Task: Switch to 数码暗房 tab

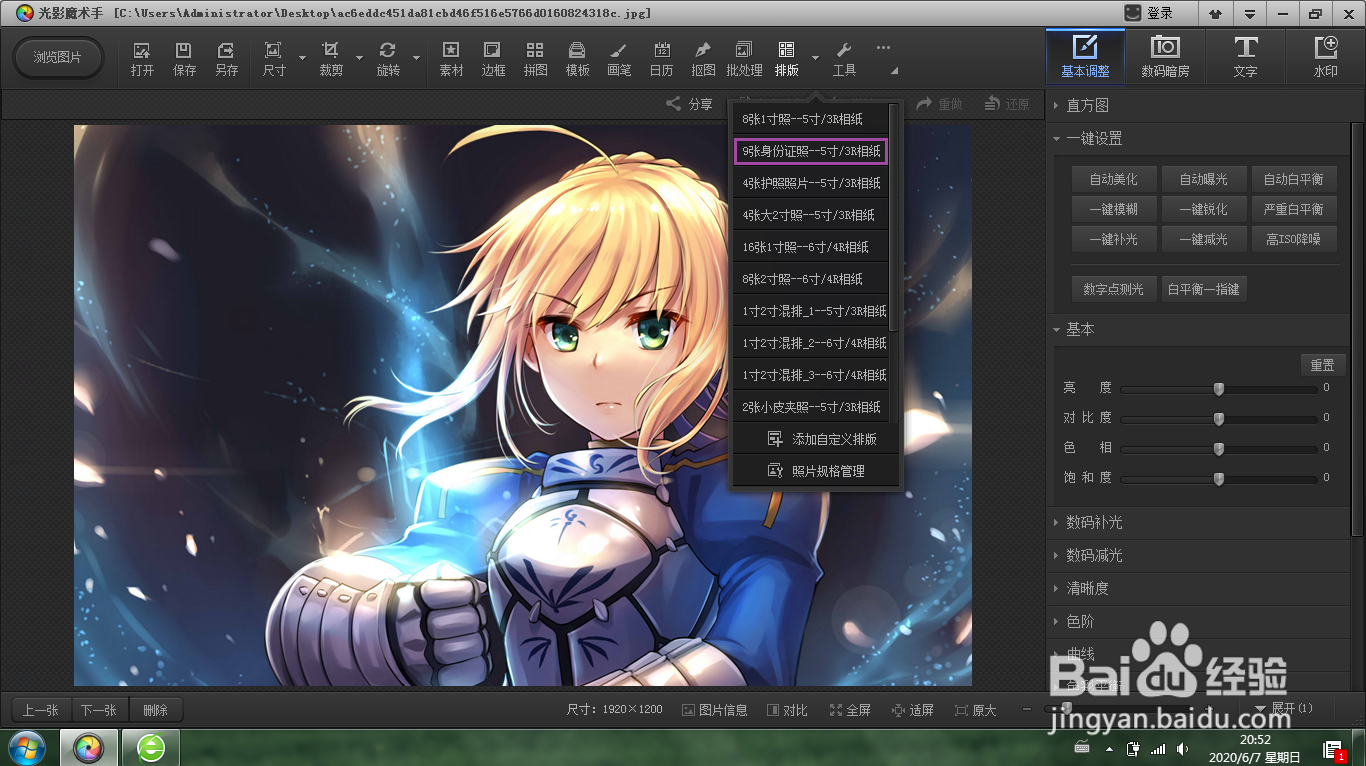Action: [1165, 56]
